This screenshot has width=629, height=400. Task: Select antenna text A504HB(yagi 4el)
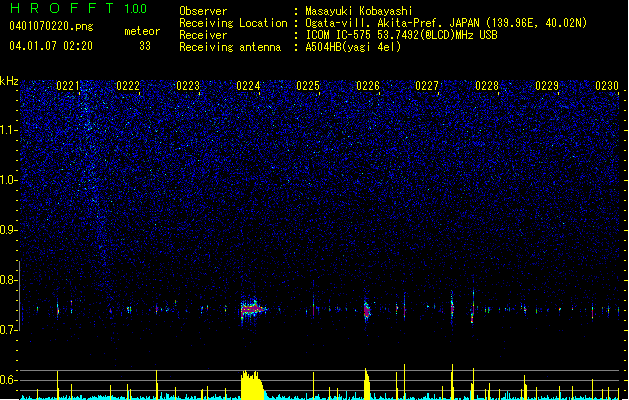point(353,47)
